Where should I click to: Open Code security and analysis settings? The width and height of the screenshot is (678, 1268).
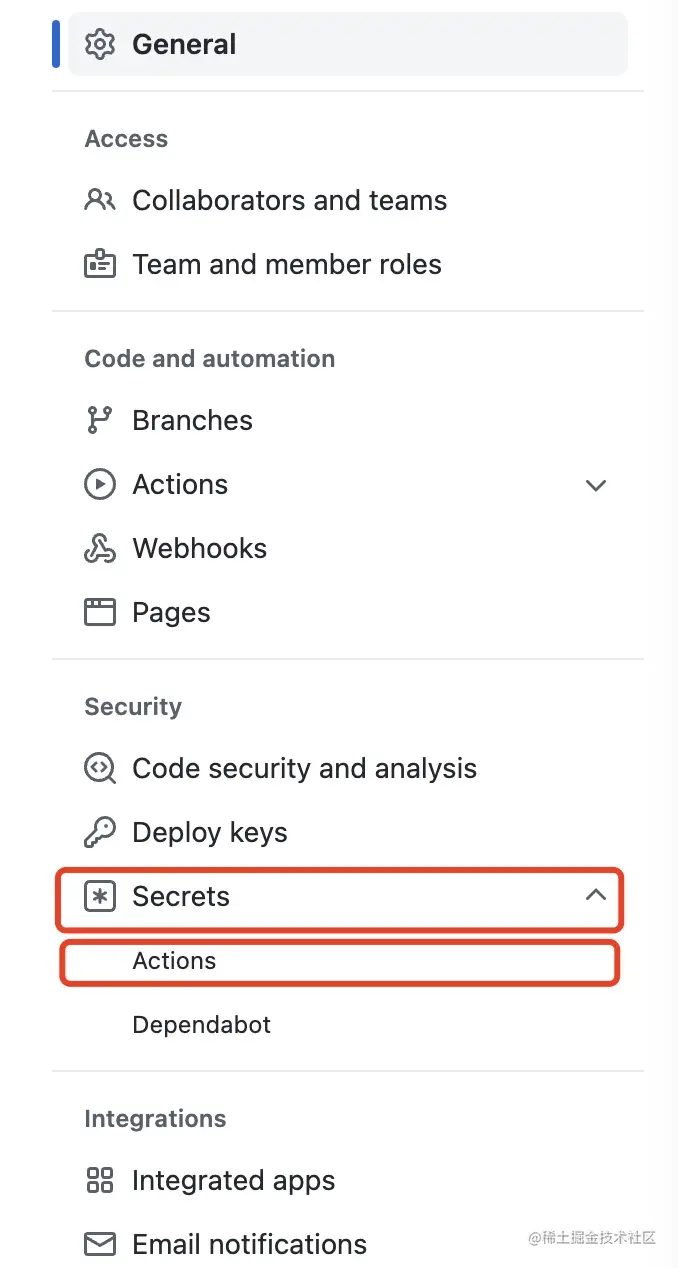click(303, 768)
